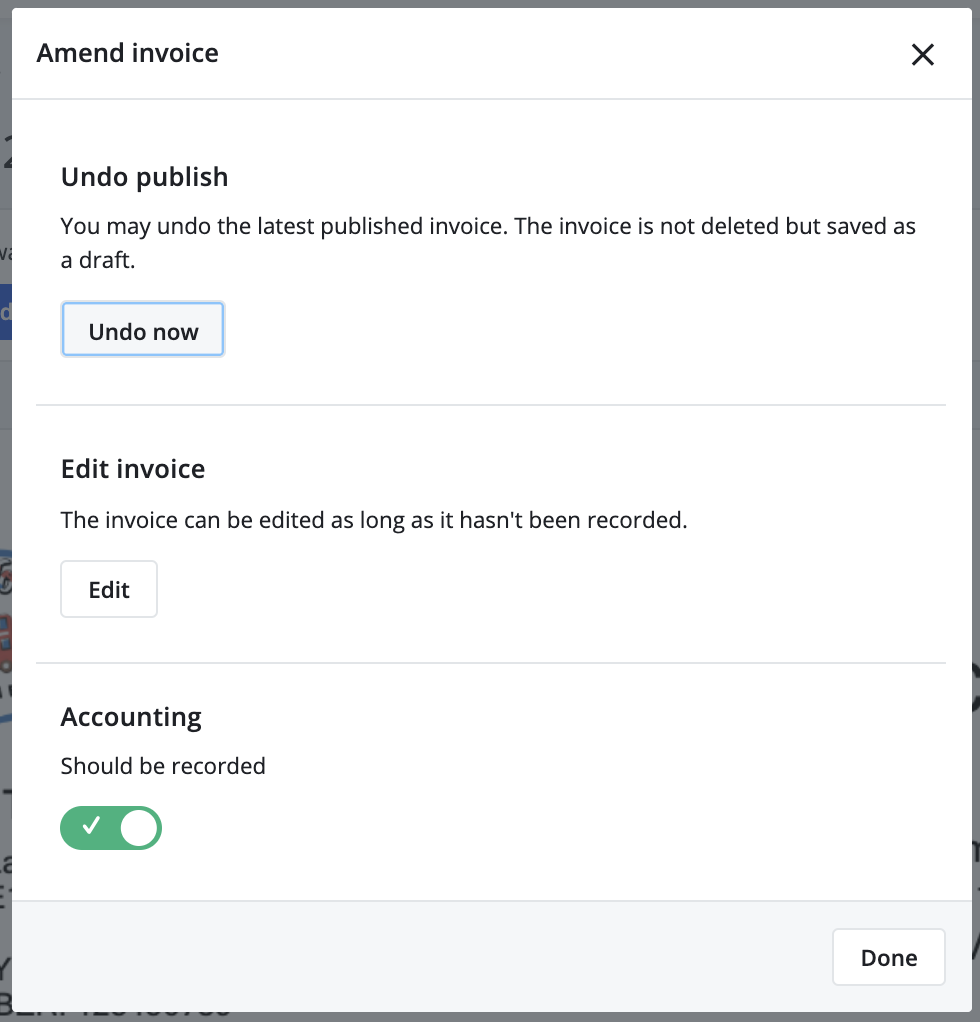Undo the latest published invoice
This screenshot has height=1022, width=980.
click(142, 330)
